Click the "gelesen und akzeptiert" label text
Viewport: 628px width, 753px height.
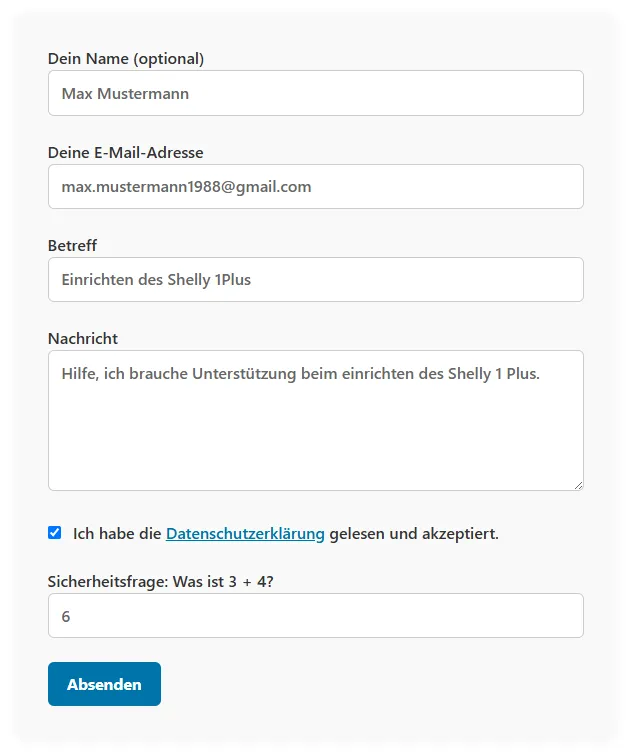pyautogui.click(x=413, y=534)
